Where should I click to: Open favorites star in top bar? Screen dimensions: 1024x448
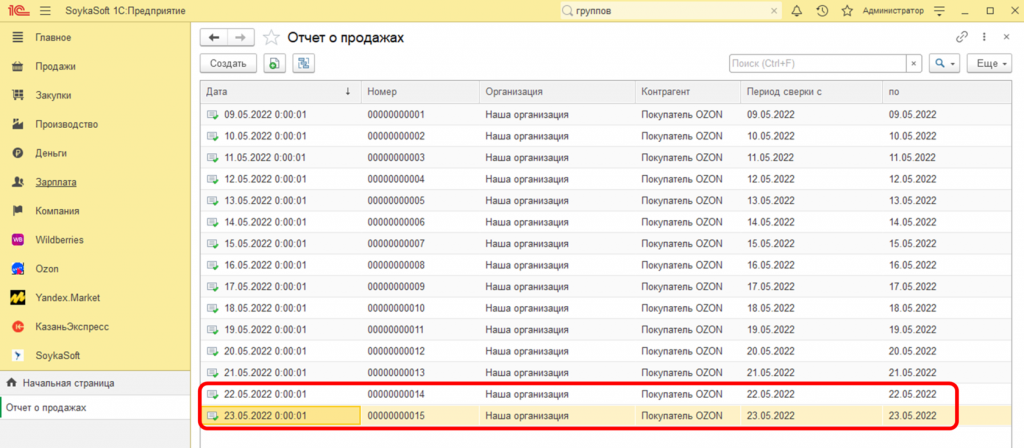coord(847,11)
